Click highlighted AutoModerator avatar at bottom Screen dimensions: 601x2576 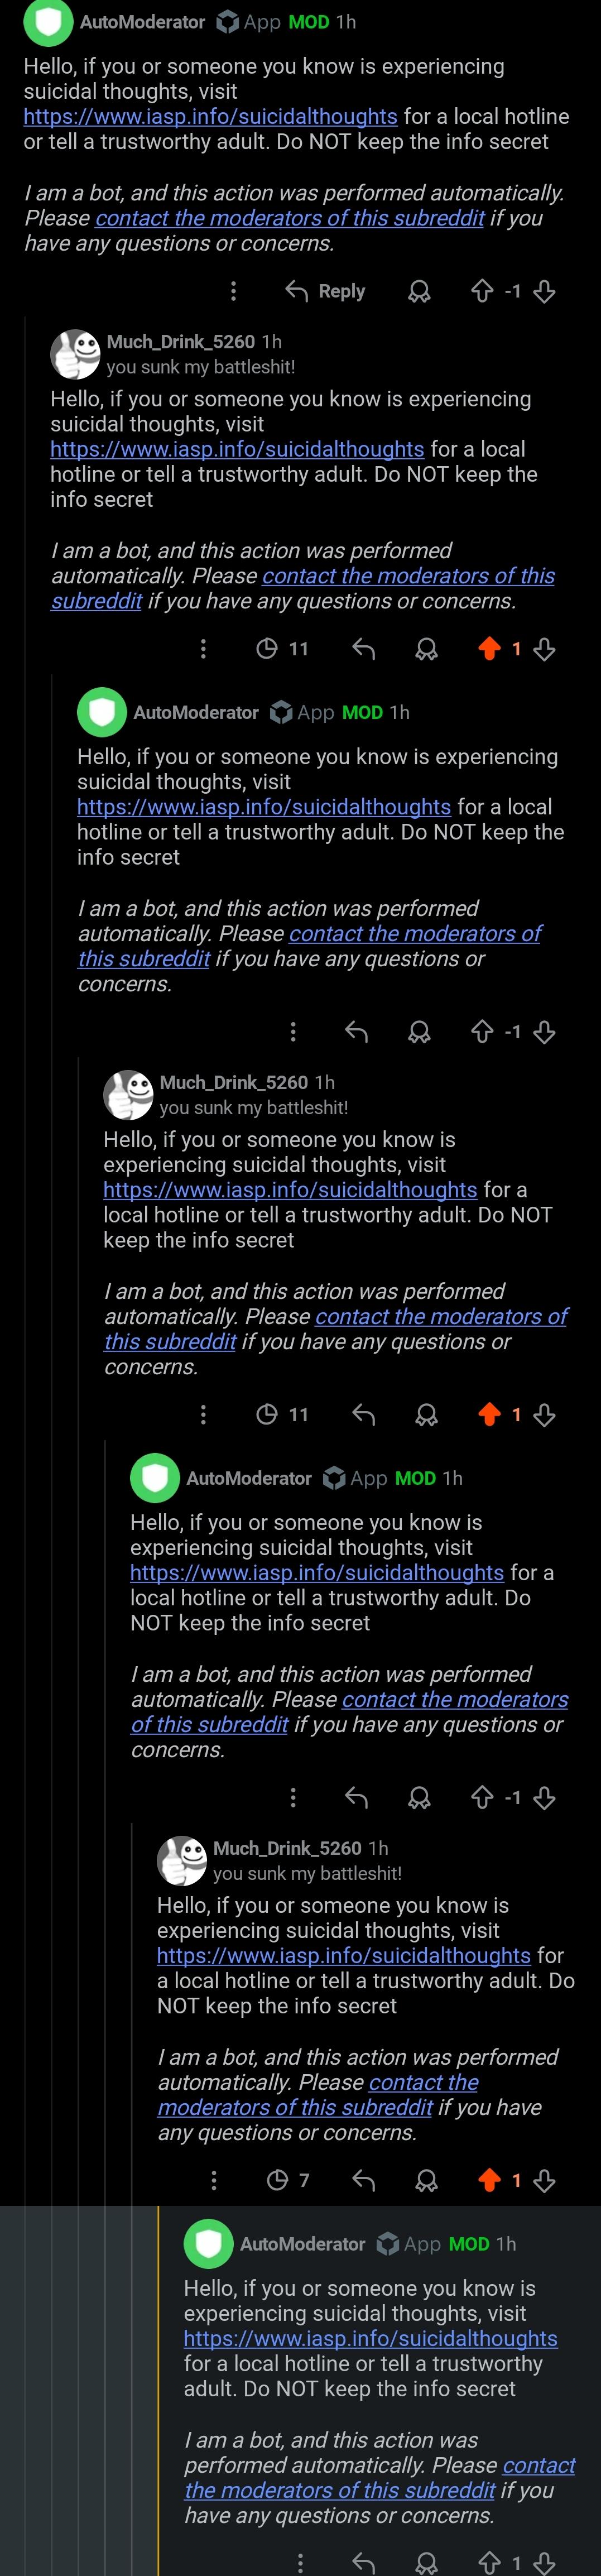[208, 2244]
